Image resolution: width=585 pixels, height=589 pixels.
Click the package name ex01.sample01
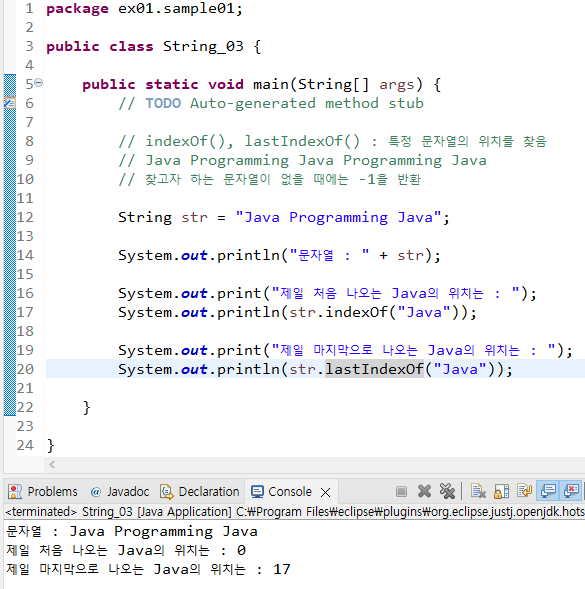[x=176, y=9]
